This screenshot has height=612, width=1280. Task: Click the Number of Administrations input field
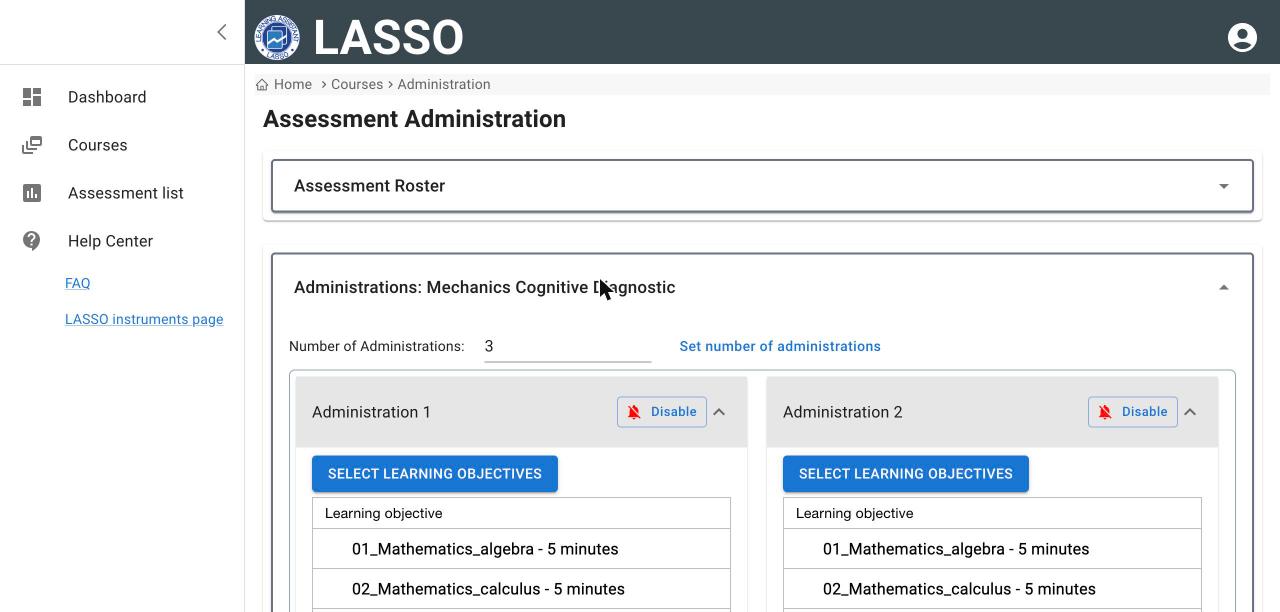[568, 346]
